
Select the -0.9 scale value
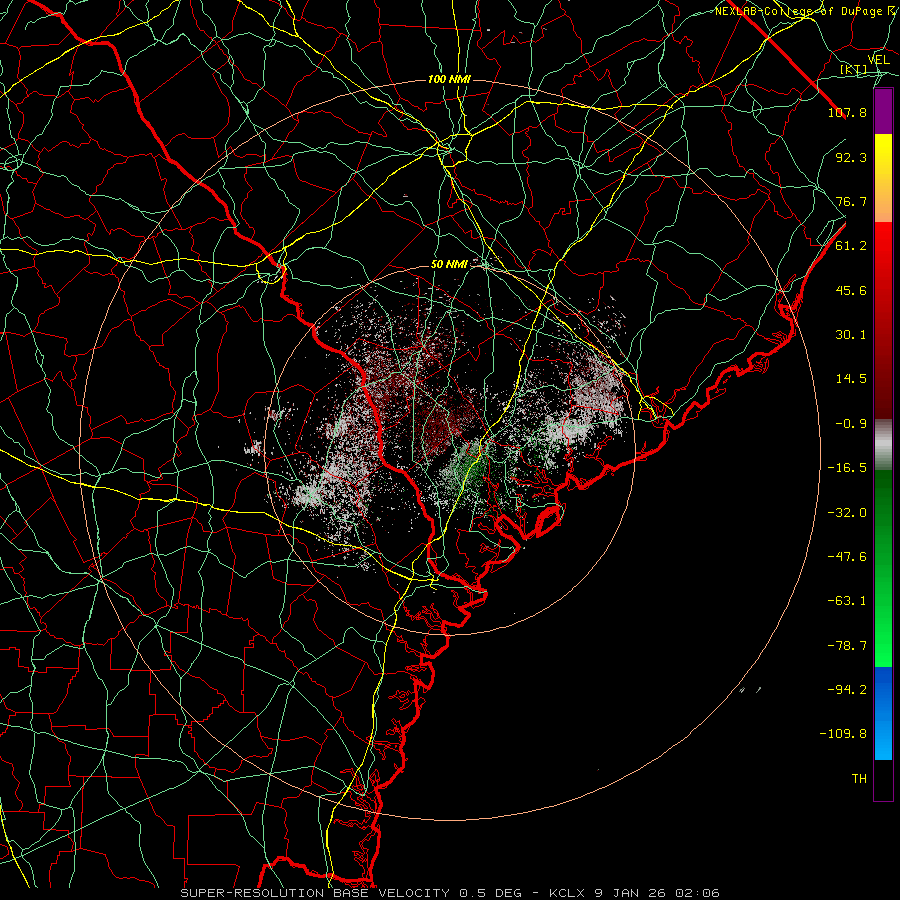tap(851, 424)
